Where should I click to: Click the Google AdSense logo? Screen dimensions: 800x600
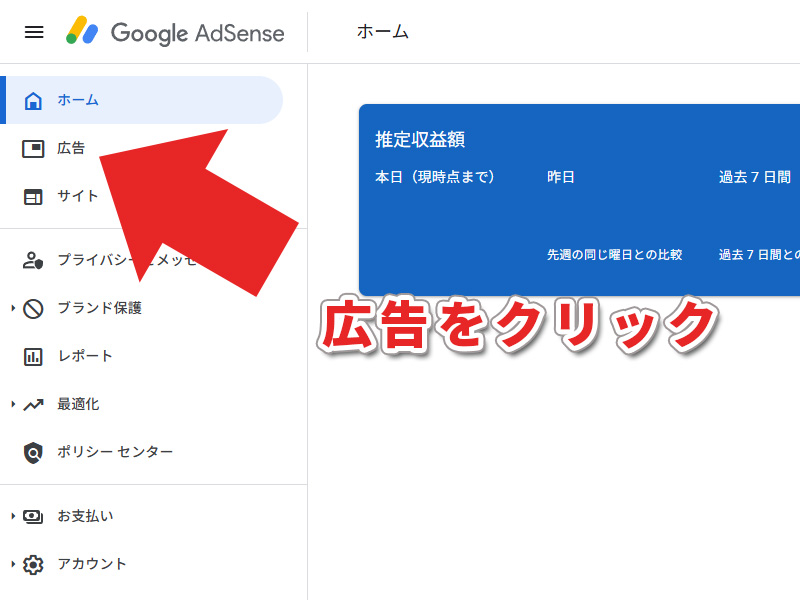(x=175, y=32)
